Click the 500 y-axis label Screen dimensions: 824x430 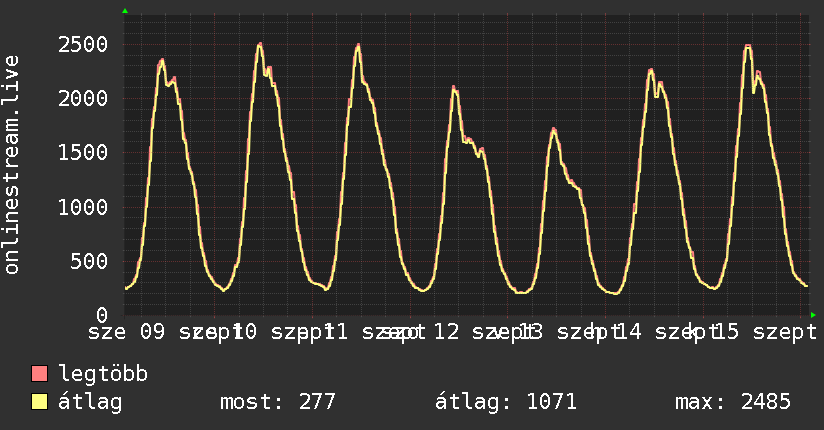89,261
